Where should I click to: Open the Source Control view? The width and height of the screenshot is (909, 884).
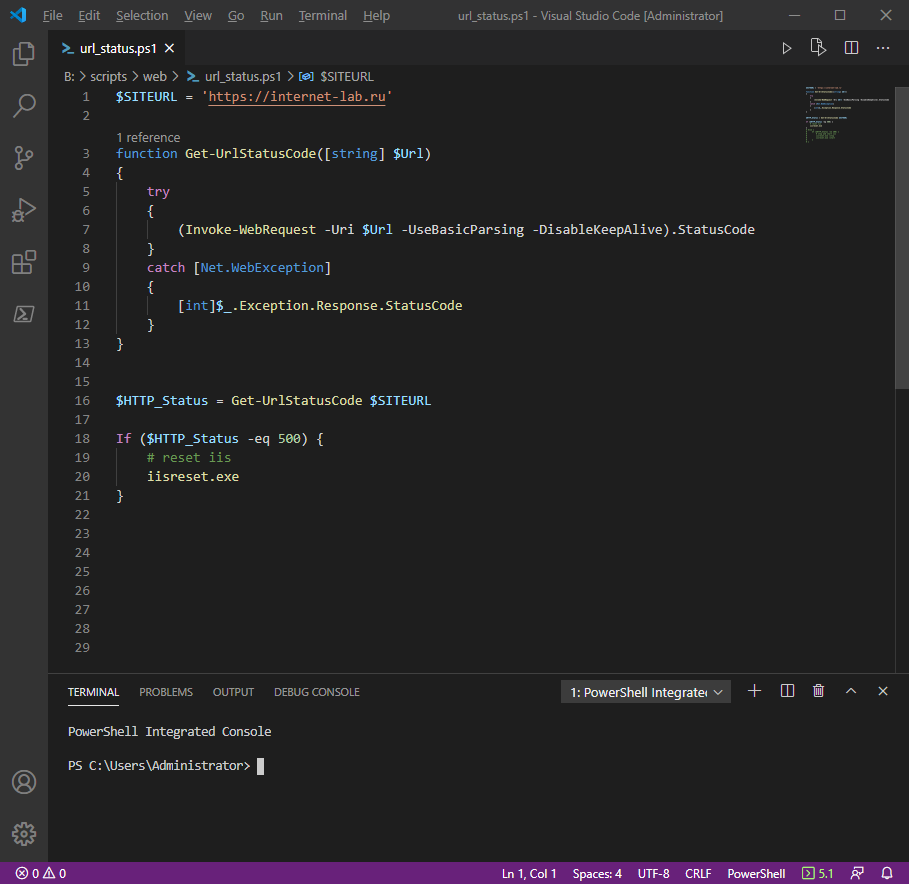coord(24,158)
